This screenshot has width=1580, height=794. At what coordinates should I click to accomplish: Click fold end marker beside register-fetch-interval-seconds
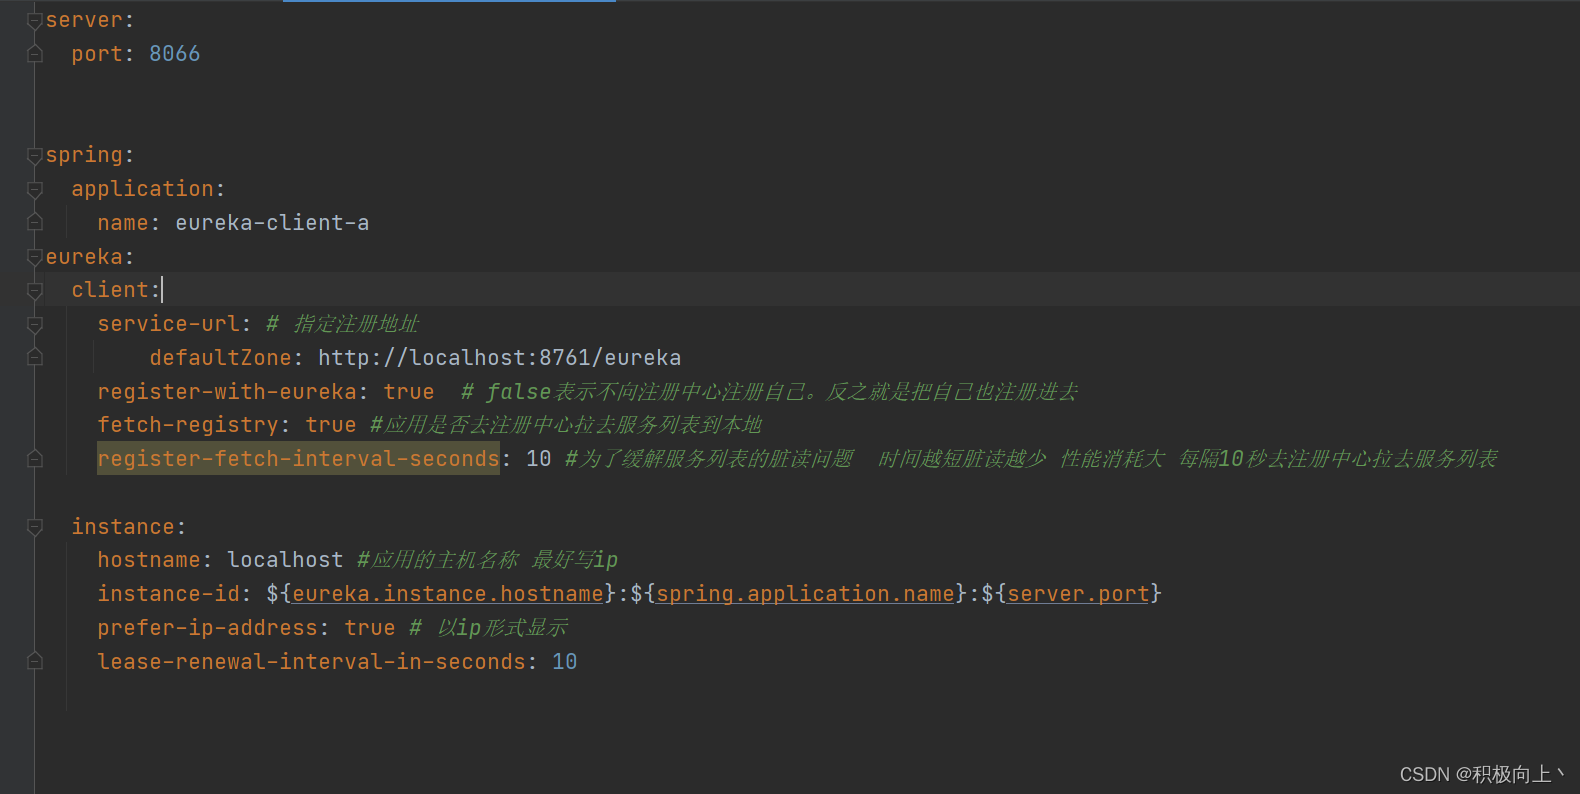point(35,459)
